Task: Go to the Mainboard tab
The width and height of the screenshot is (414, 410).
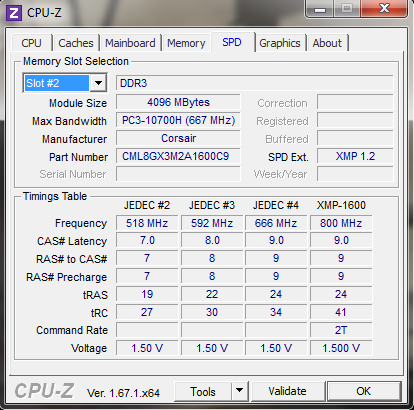Action: [130, 43]
